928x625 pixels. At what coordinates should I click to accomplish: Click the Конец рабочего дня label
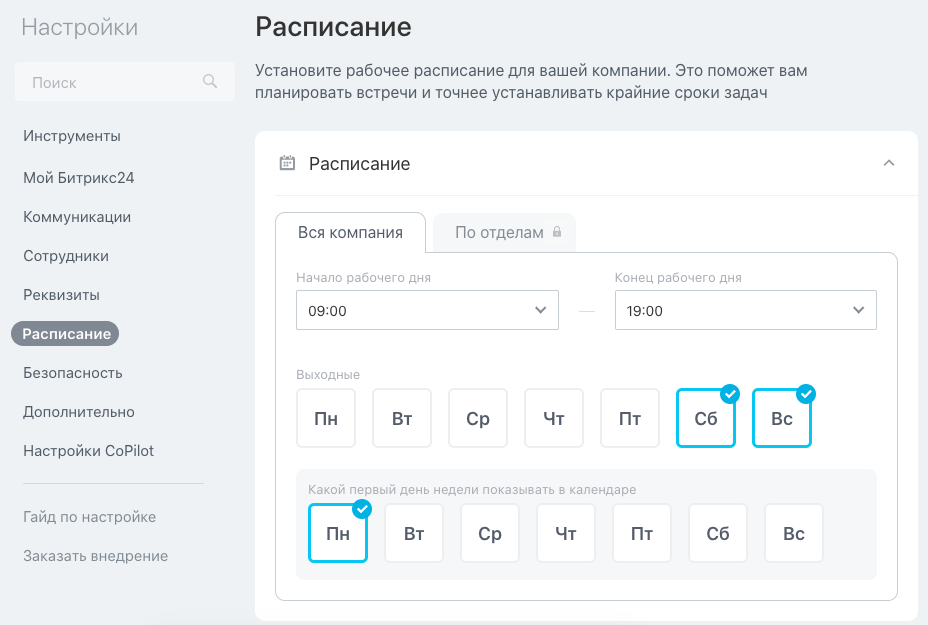(x=678, y=278)
